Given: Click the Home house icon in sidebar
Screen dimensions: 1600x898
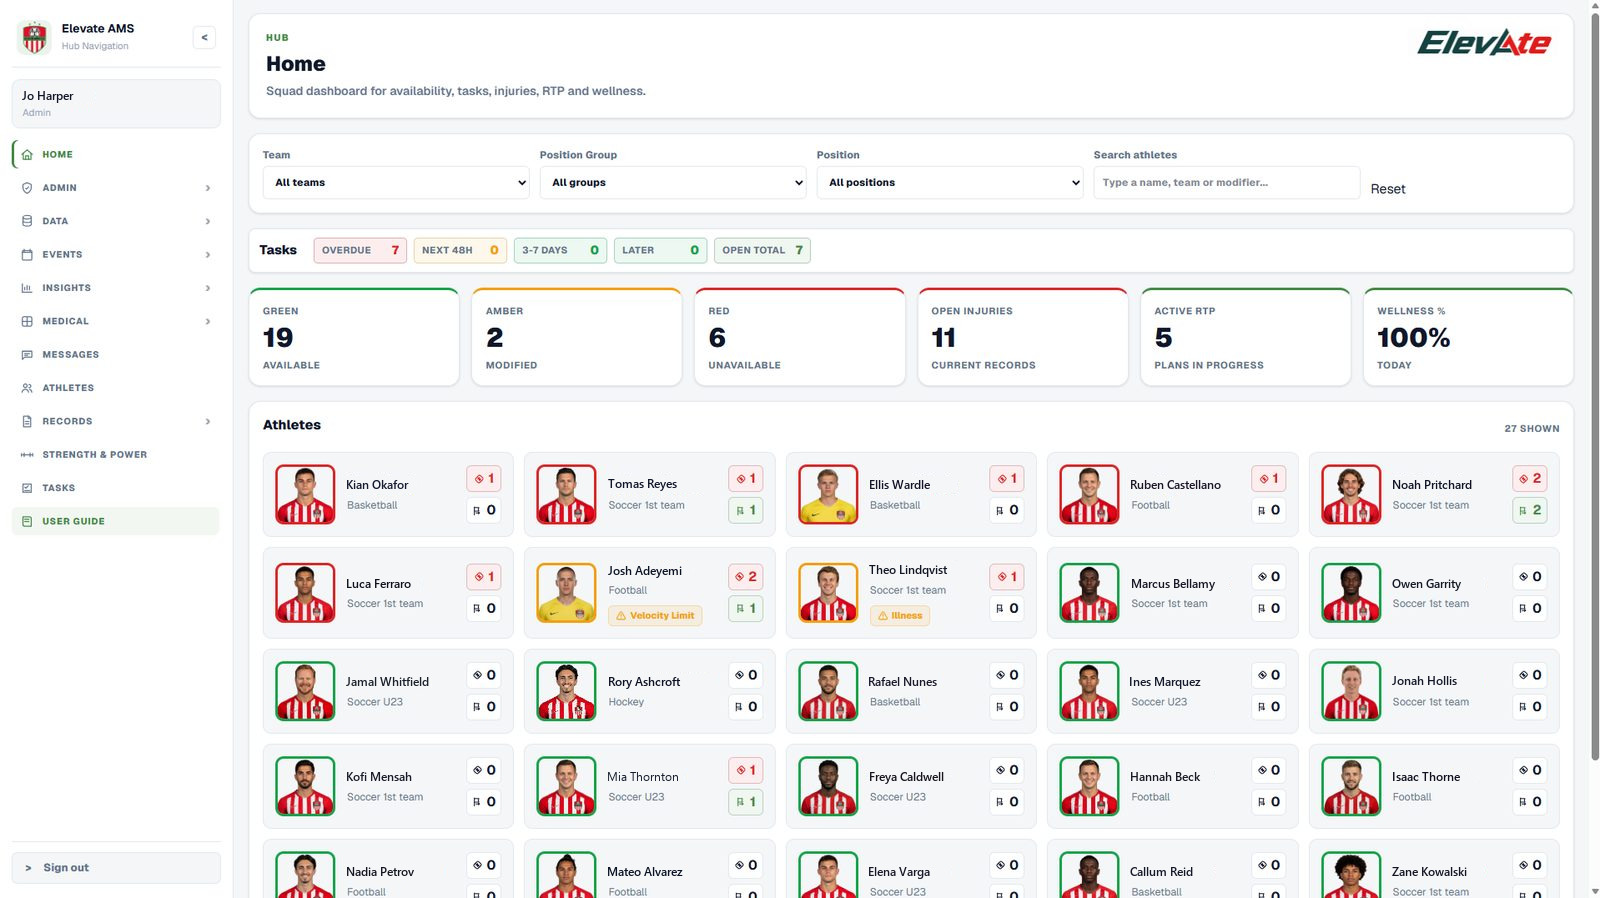Looking at the screenshot, I should tap(27, 155).
